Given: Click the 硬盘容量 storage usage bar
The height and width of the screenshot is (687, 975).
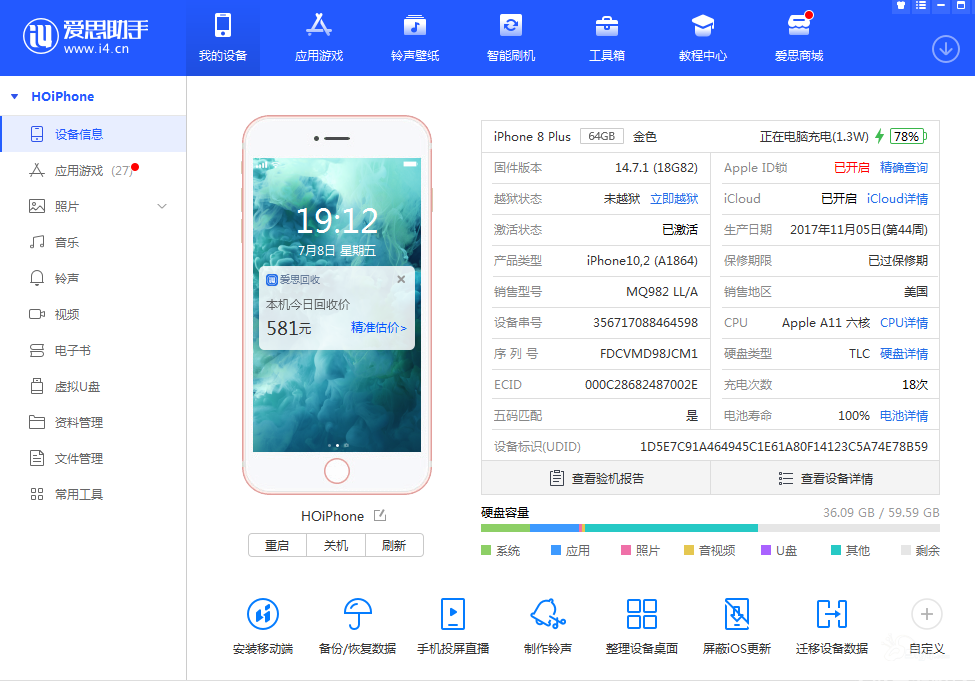Looking at the screenshot, I should [x=710, y=528].
